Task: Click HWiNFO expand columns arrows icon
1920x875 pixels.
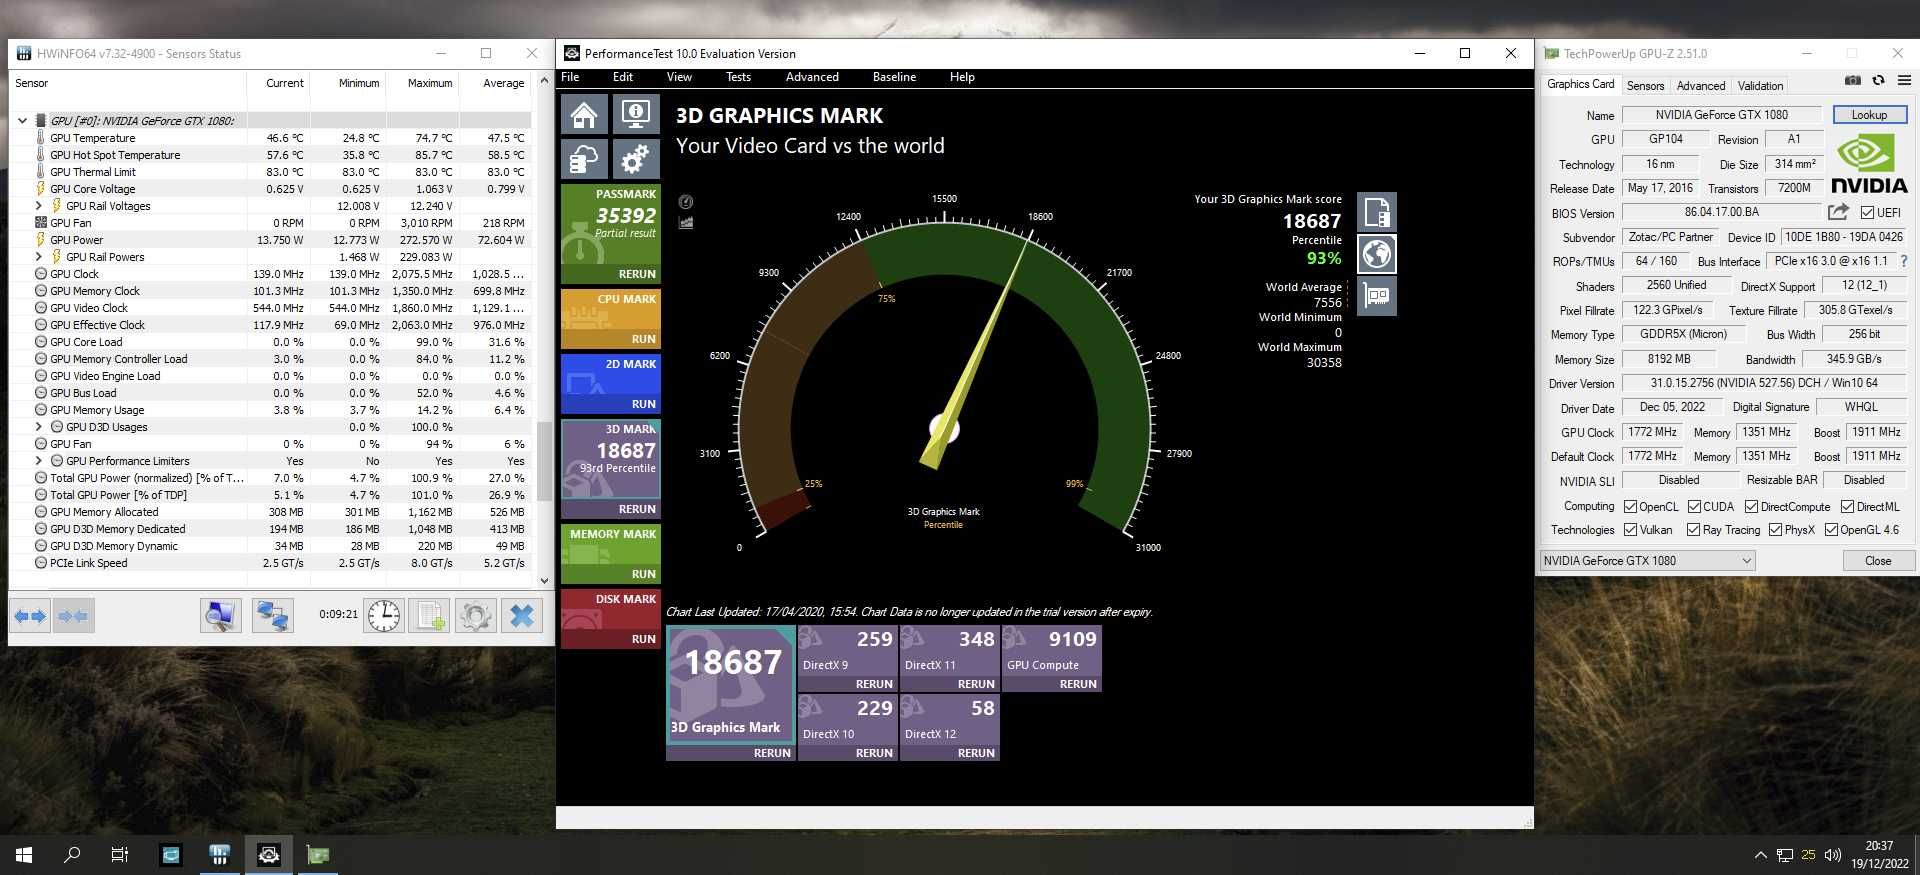Action: (30, 616)
